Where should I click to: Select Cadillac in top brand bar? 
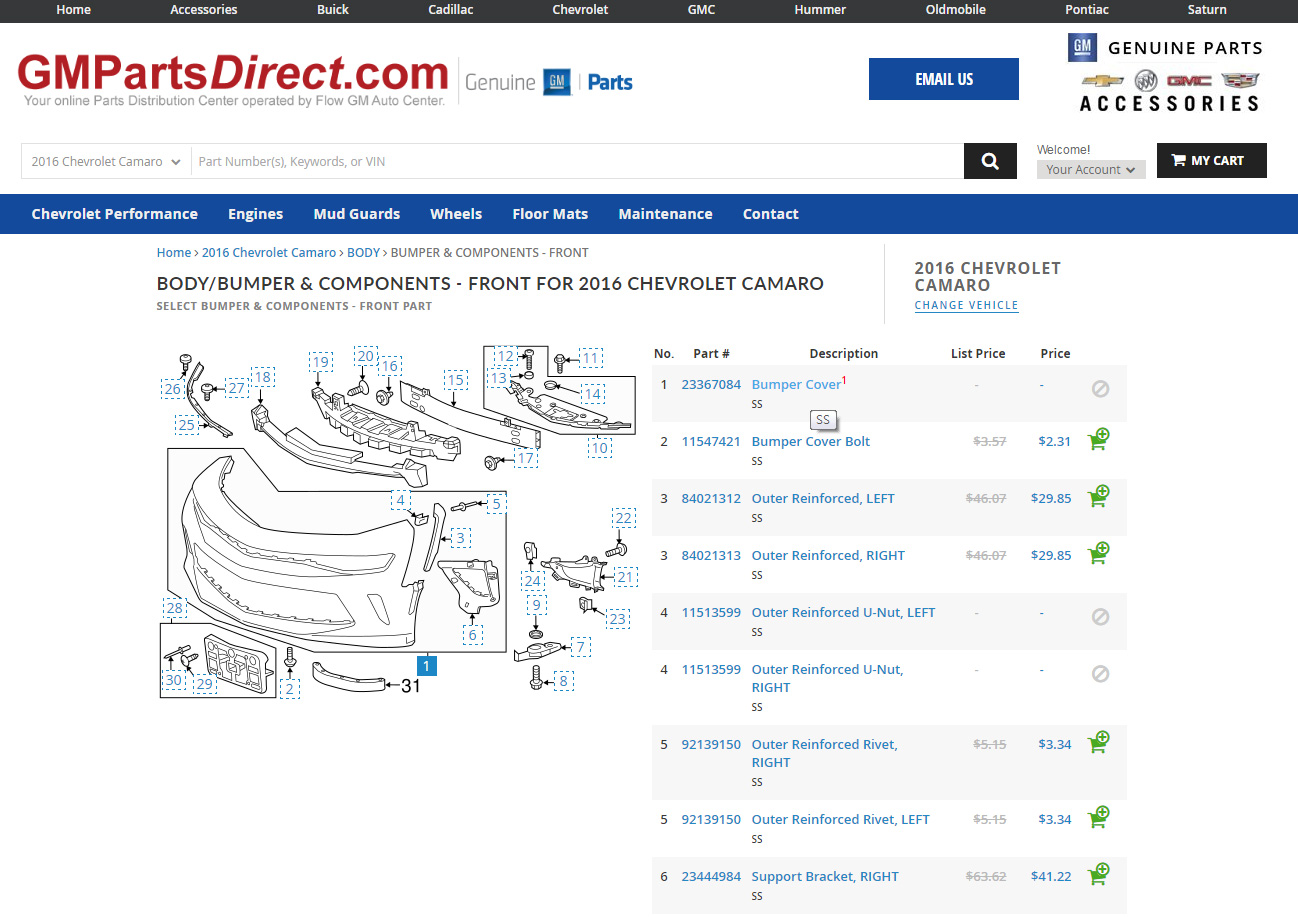(451, 10)
